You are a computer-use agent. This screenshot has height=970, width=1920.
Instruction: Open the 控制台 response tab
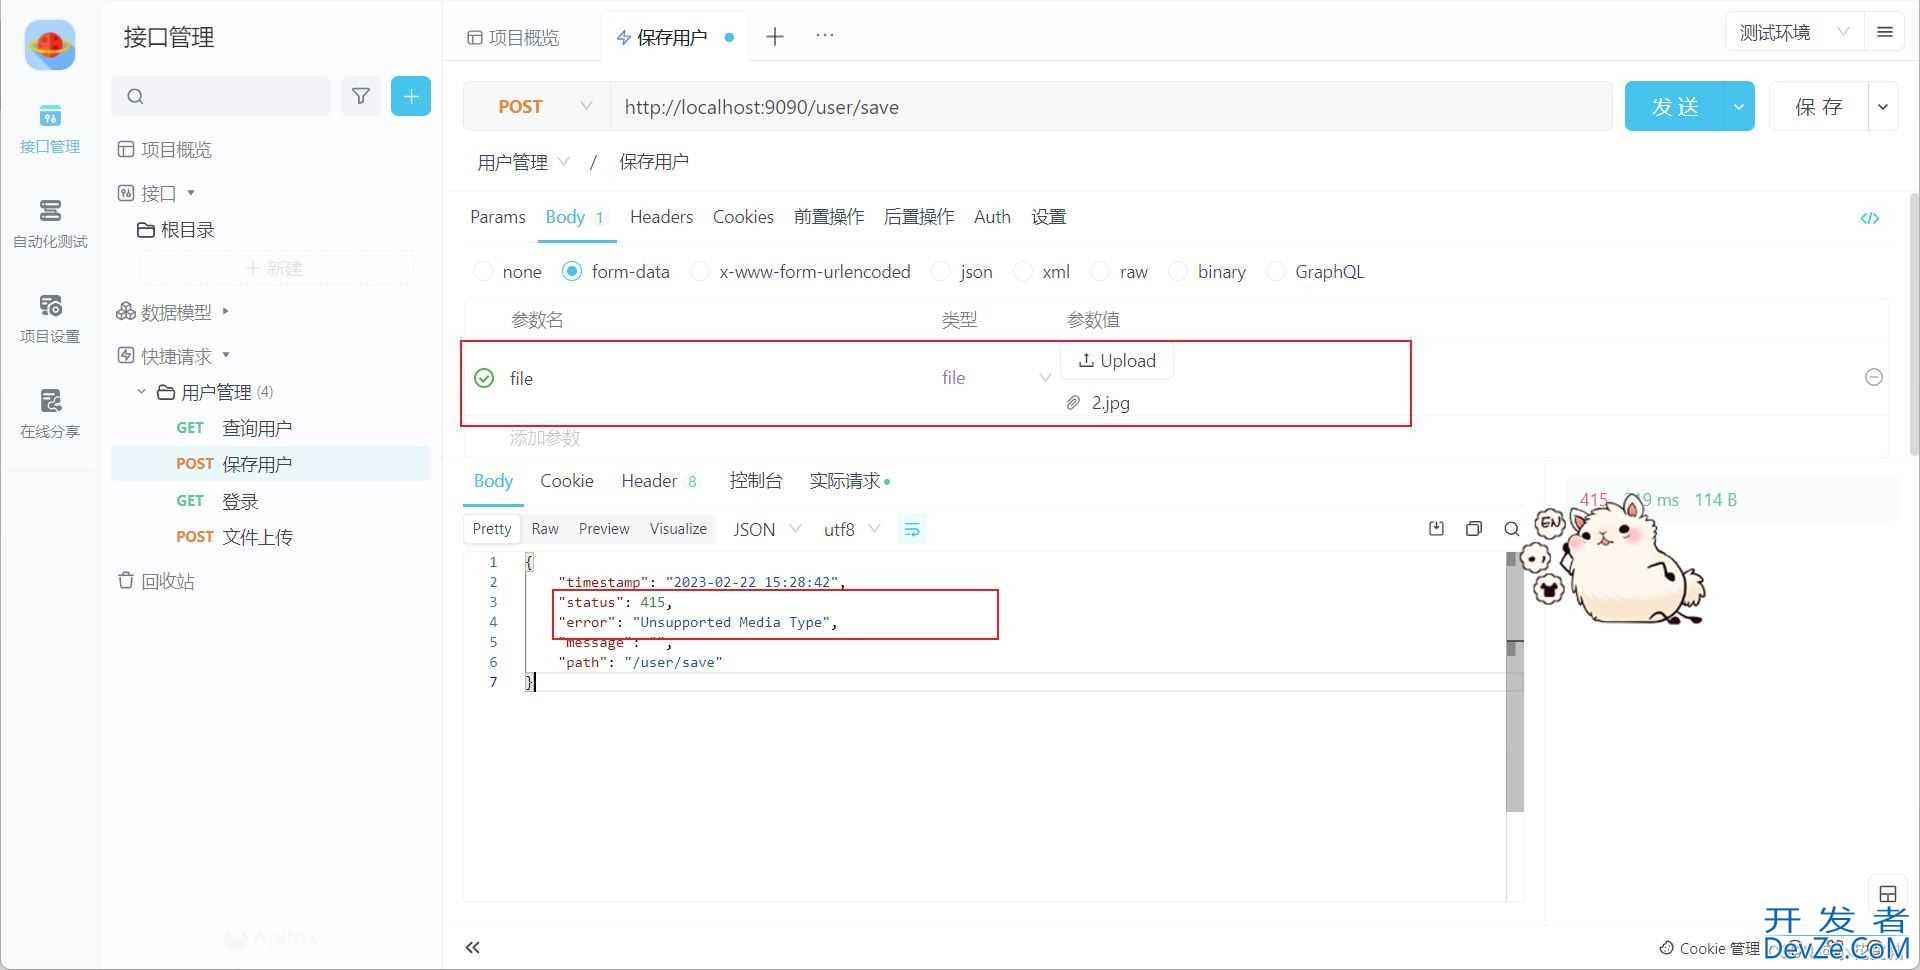coord(756,481)
